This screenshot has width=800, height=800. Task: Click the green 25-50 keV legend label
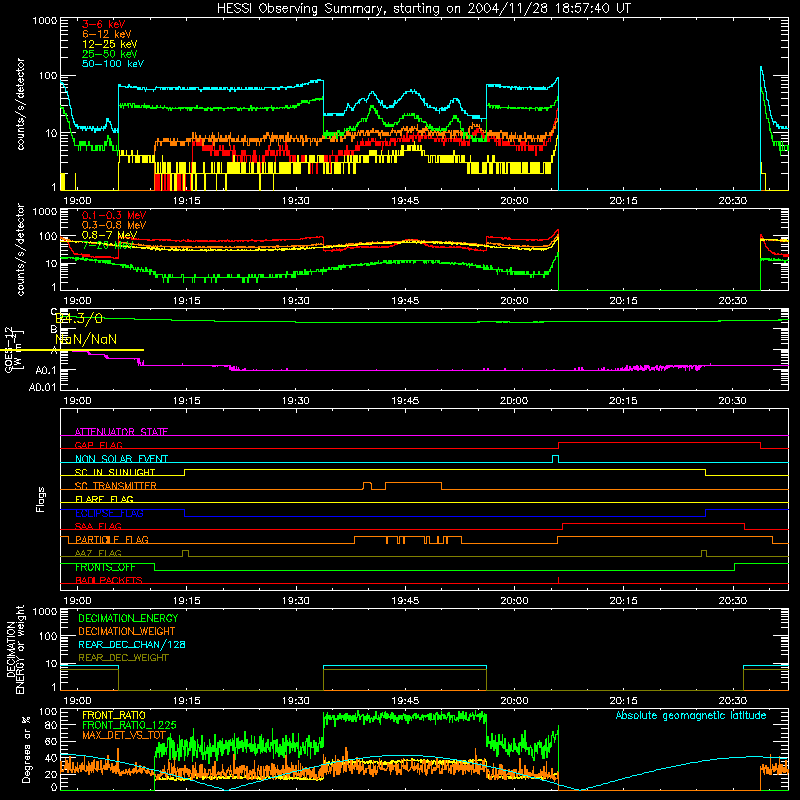click(x=109, y=54)
